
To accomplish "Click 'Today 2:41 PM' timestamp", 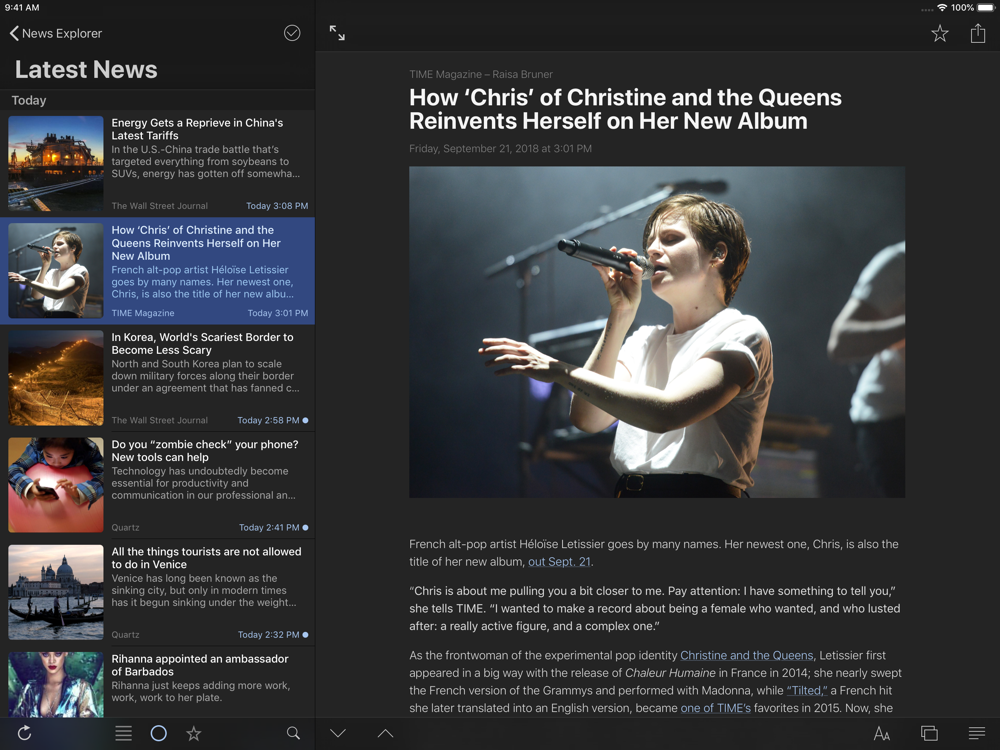I will click(x=268, y=527).
